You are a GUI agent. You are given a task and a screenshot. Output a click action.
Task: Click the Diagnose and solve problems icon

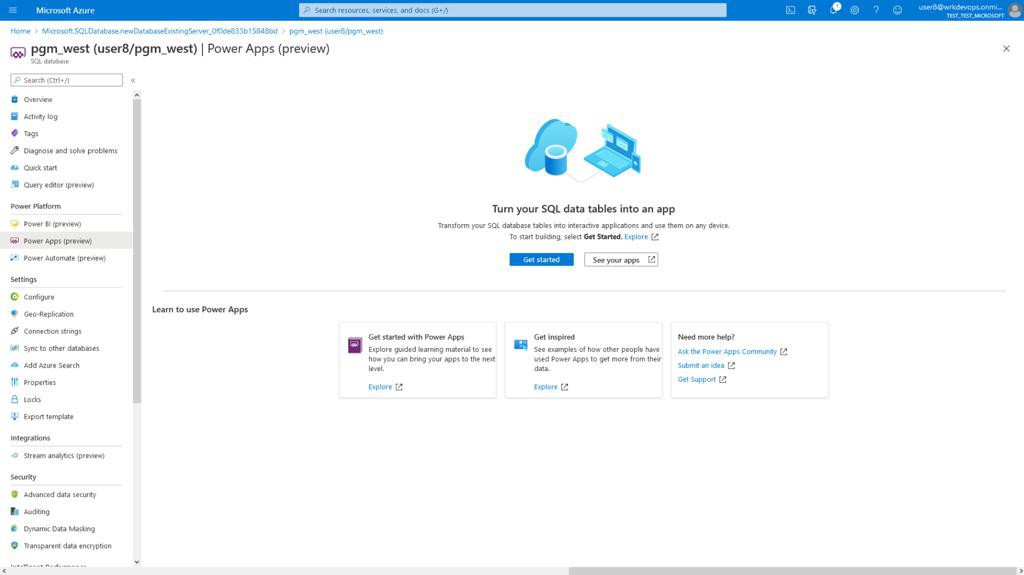[14, 150]
